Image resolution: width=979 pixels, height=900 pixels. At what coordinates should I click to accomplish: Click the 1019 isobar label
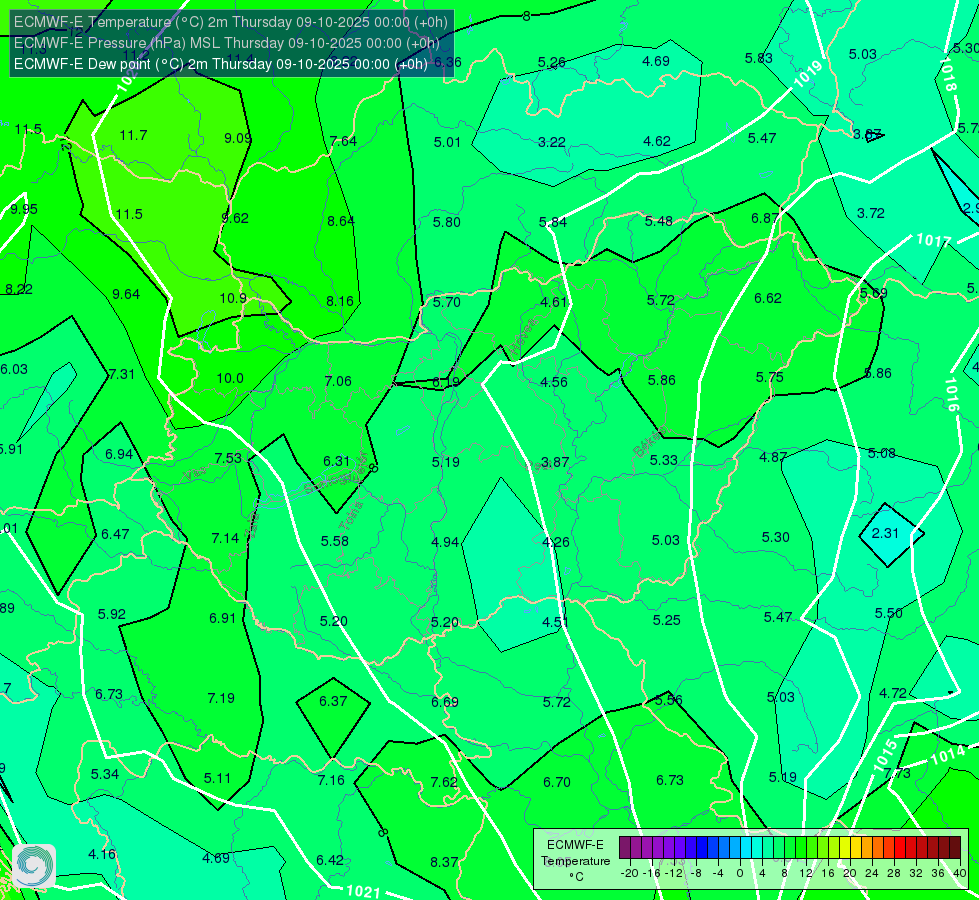[x=809, y=74]
